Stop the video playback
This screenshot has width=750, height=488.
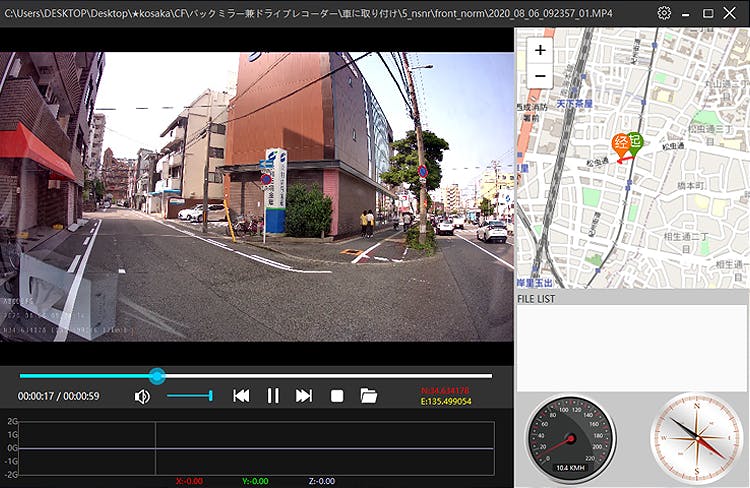coord(337,396)
